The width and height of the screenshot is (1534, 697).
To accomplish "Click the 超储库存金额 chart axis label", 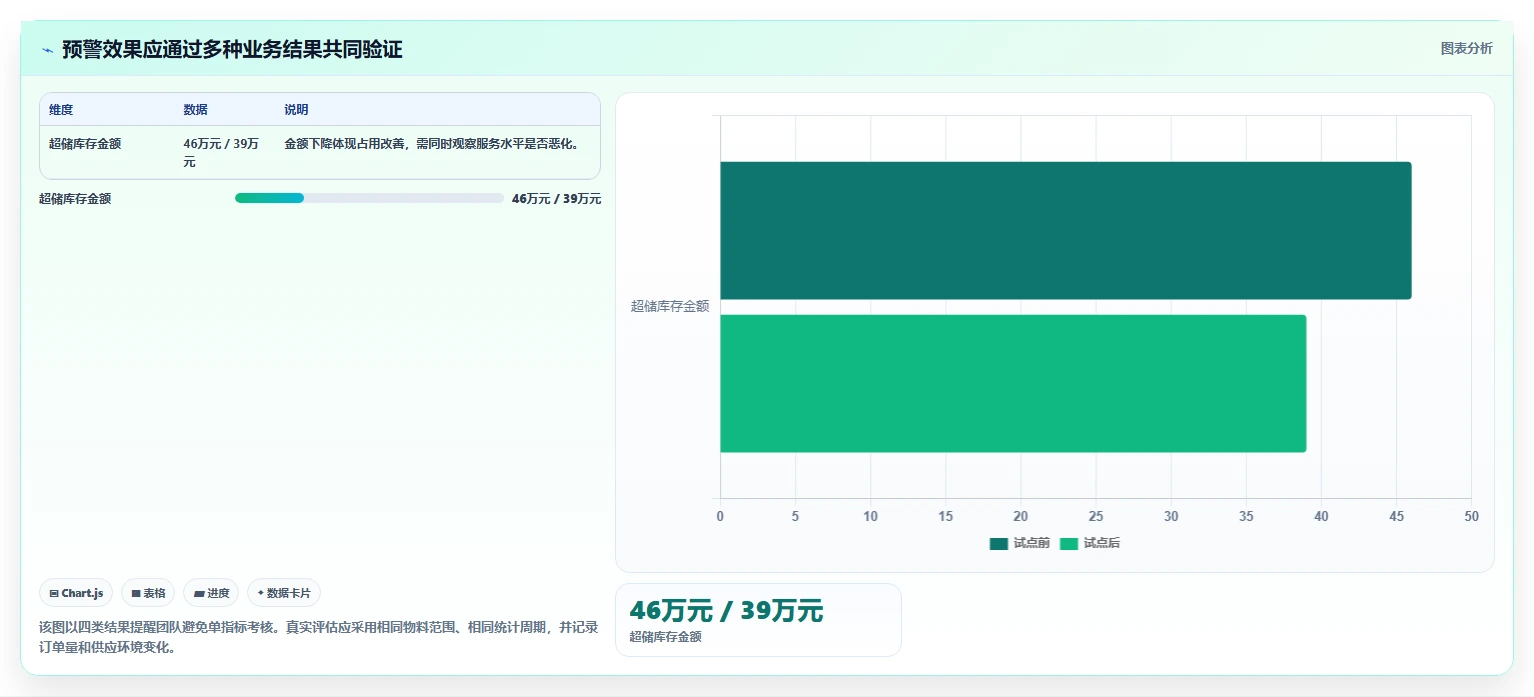I will click(x=670, y=306).
